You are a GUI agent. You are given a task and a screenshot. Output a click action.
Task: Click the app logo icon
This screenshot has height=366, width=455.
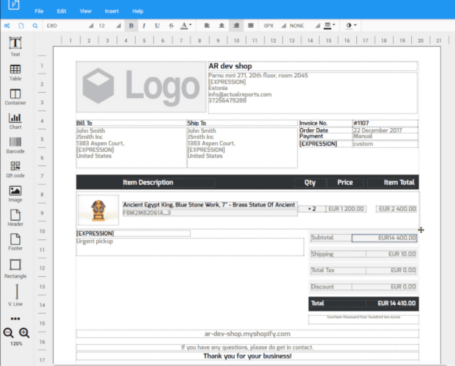click(14, 5)
